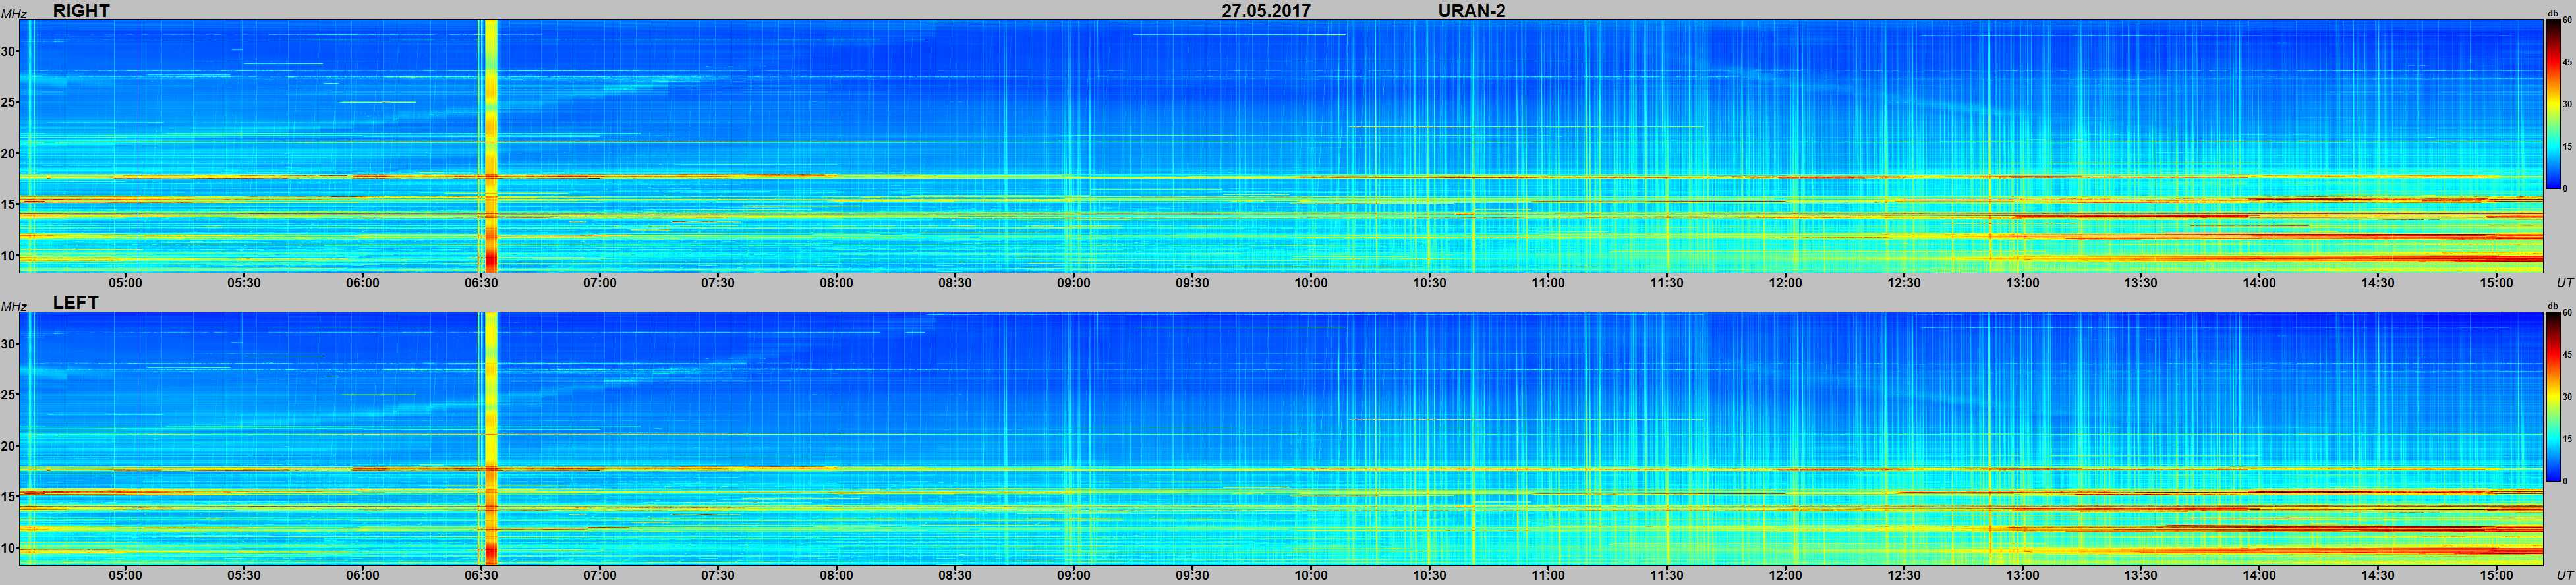
Task: Click the 14:30 time tick under the LEFT panel
Action: point(2378,575)
